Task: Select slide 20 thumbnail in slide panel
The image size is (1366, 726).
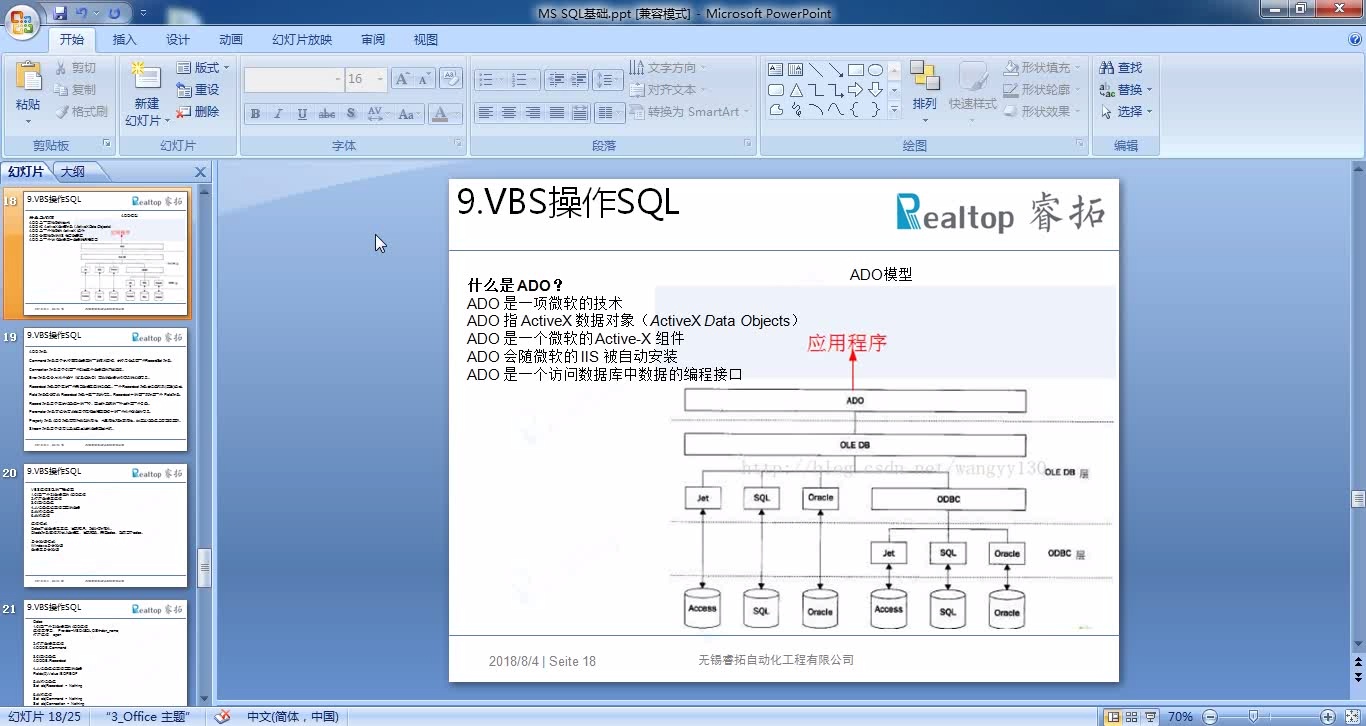Action: click(x=106, y=524)
